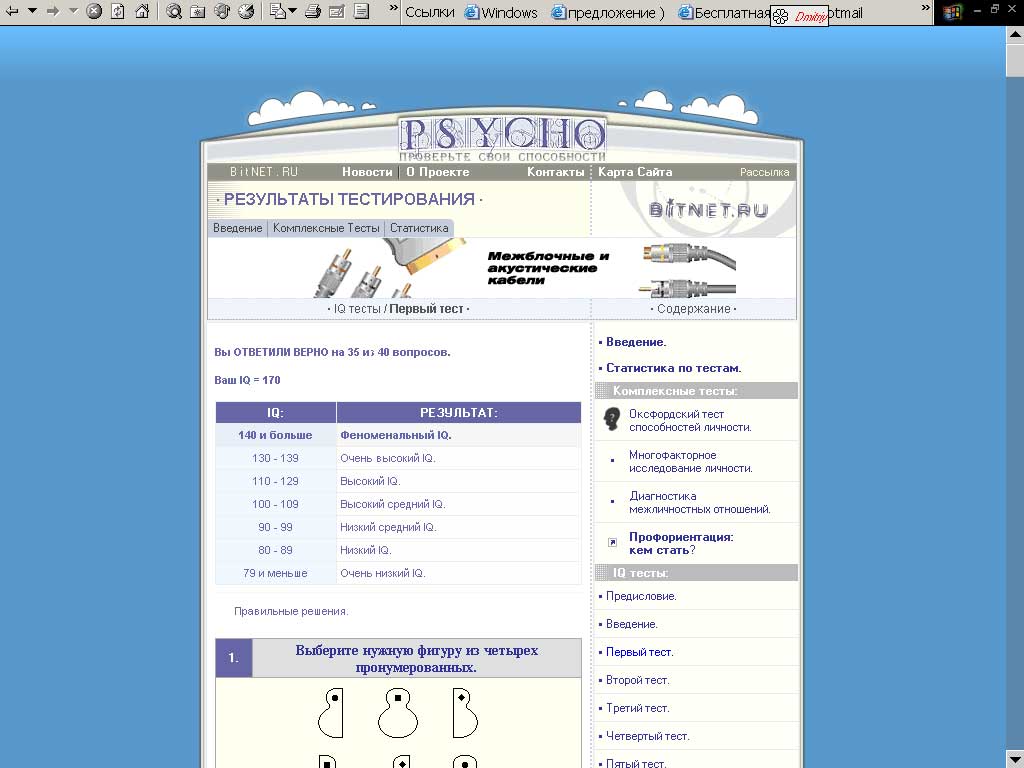Click the browser Back arrow button
Viewport: 1024px width, 768px height.
coord(13,12)
